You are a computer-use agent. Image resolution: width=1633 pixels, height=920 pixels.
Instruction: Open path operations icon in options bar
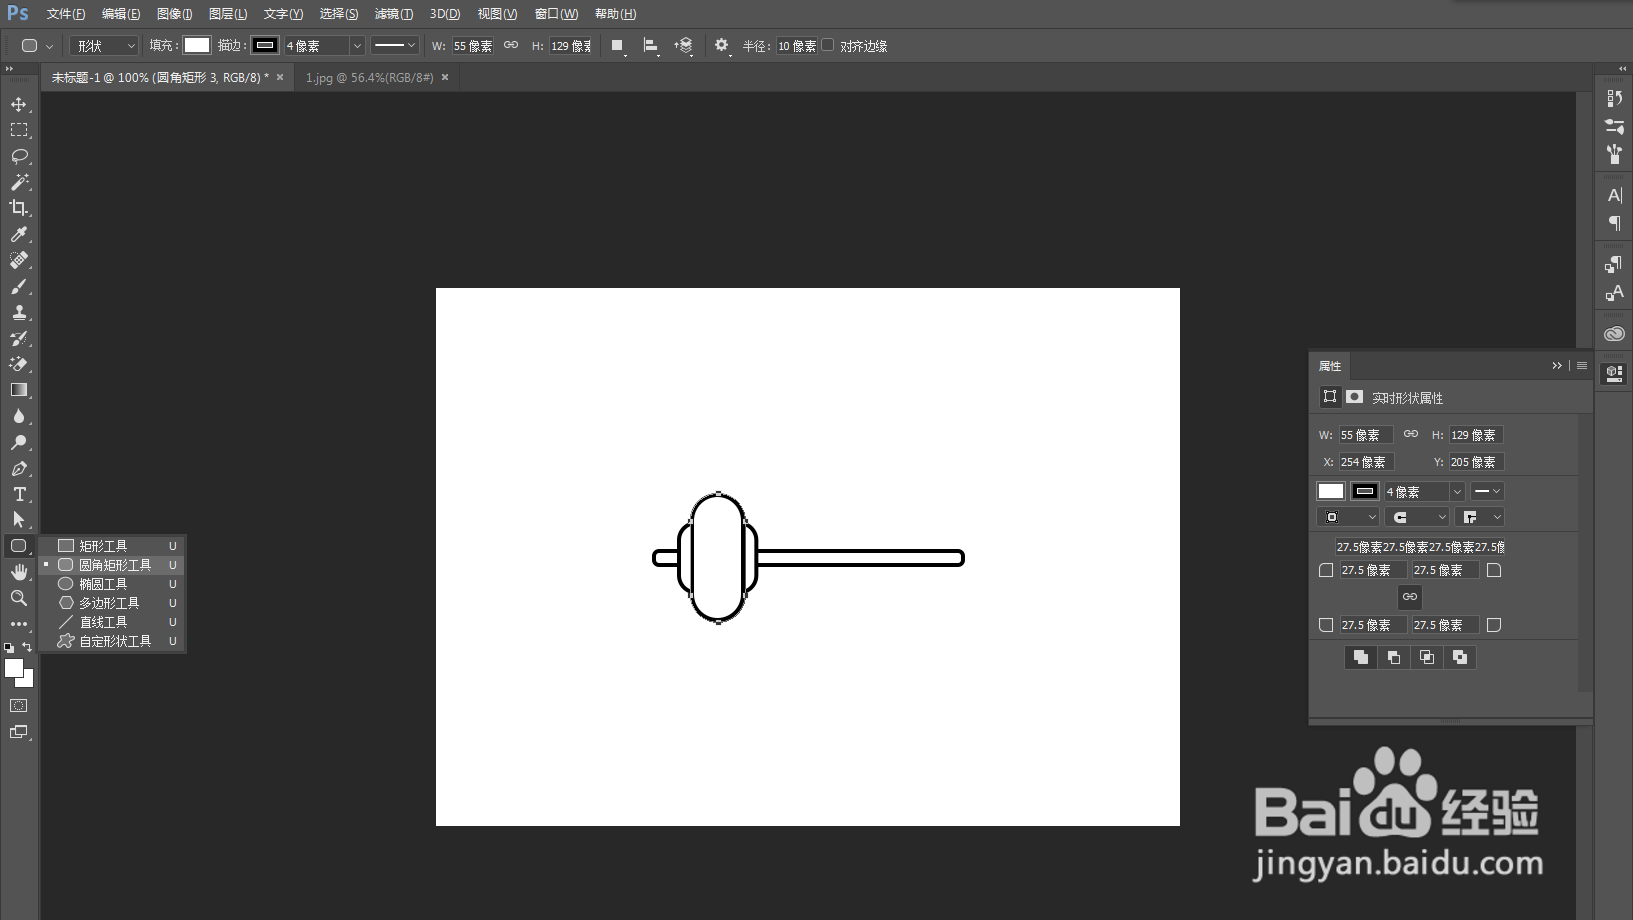618,46
